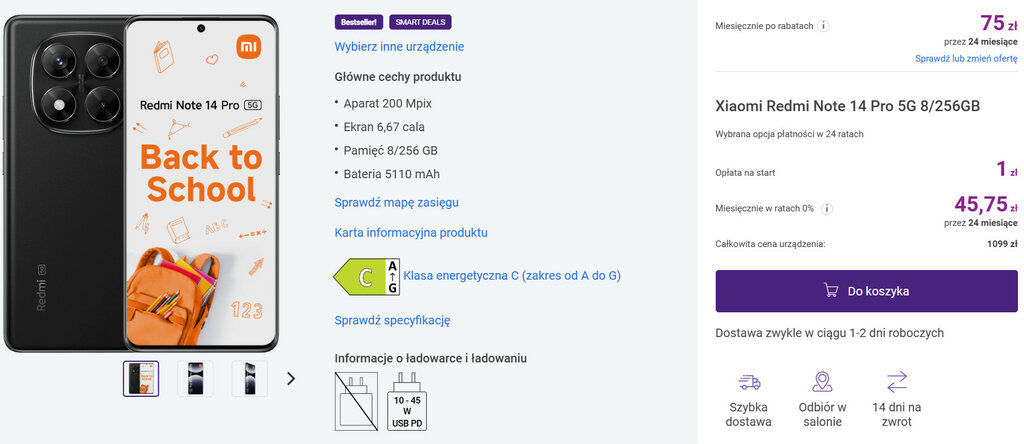Click the Szybka dostawa truck icon

[x=749, y=382]
